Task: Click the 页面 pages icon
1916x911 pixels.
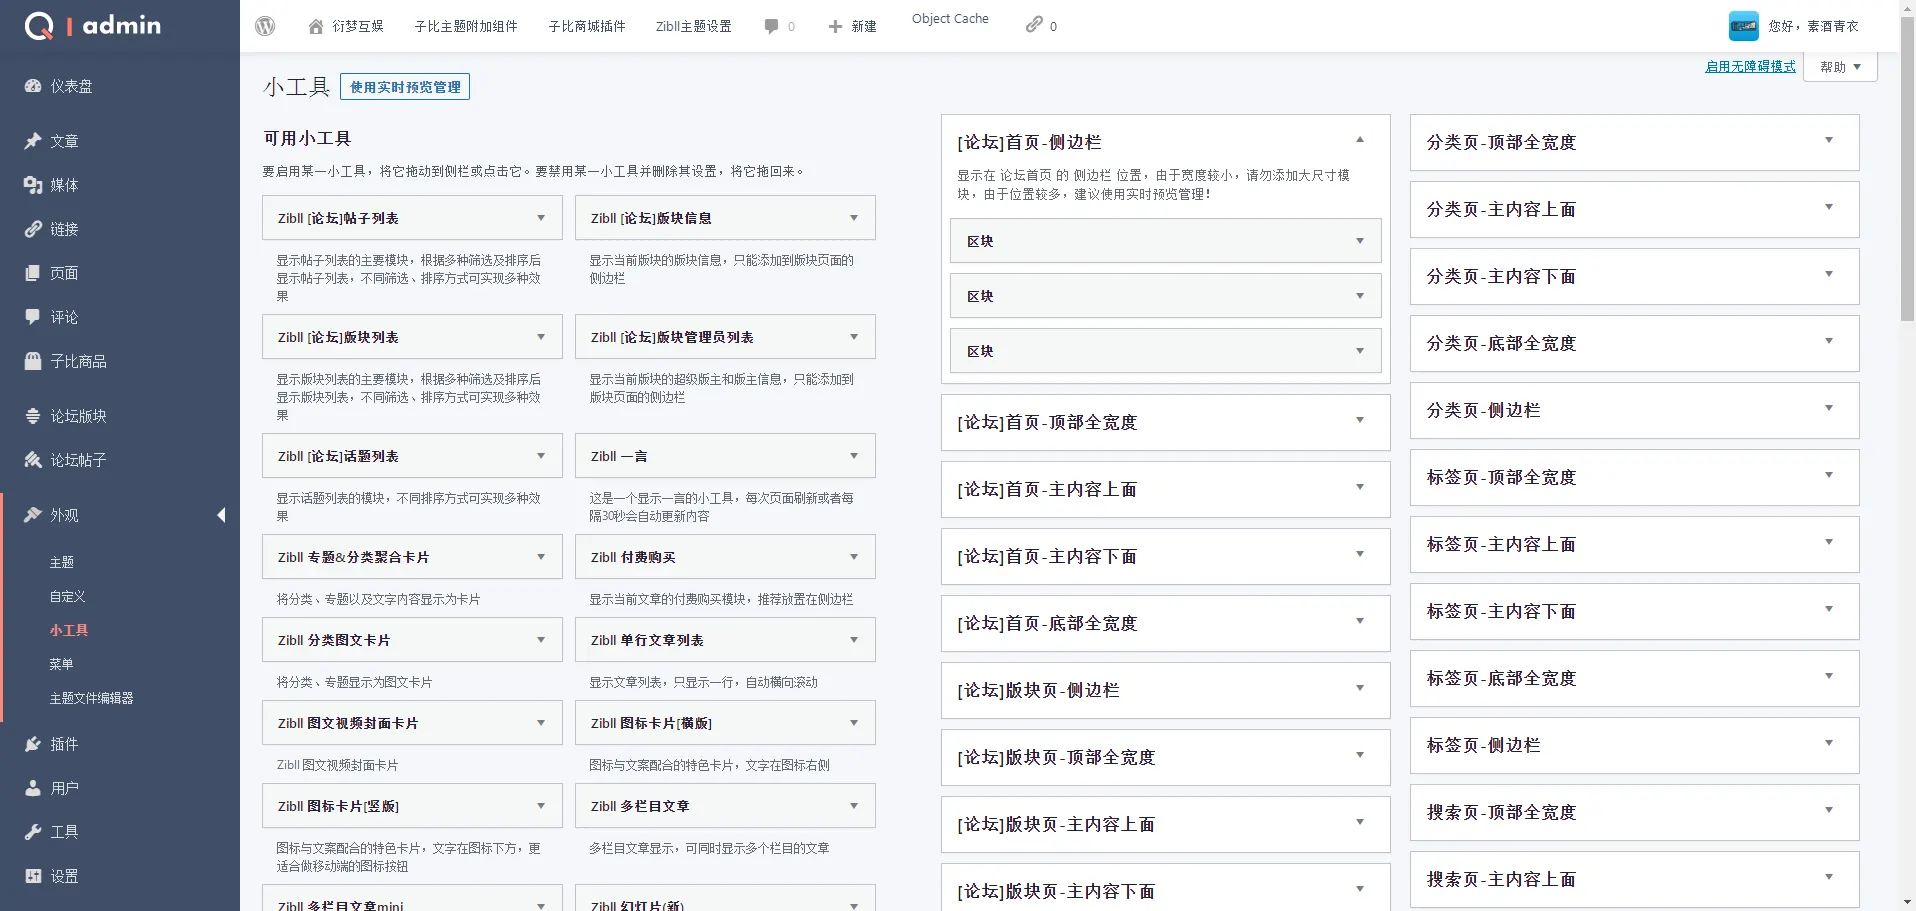Action: click(x=33, y=273)
